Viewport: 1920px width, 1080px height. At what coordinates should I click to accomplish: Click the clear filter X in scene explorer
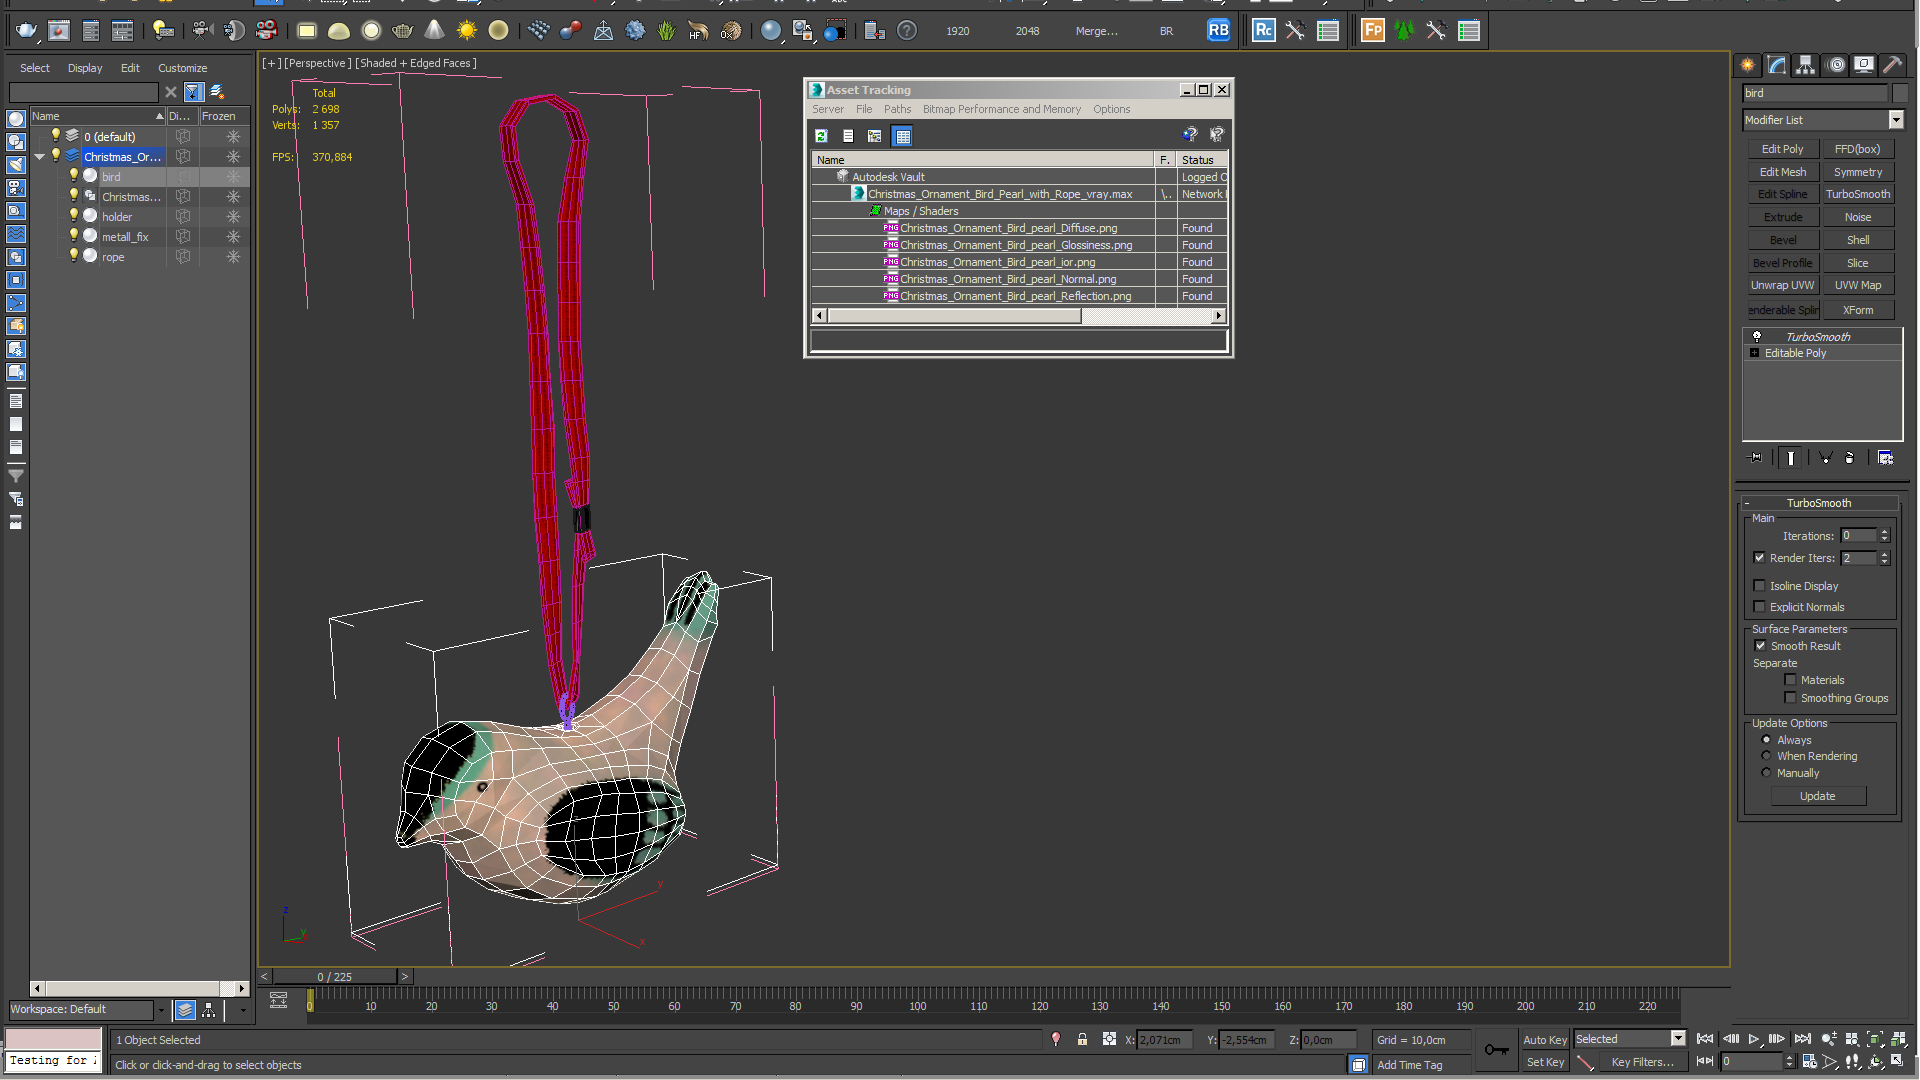[171, 92]
